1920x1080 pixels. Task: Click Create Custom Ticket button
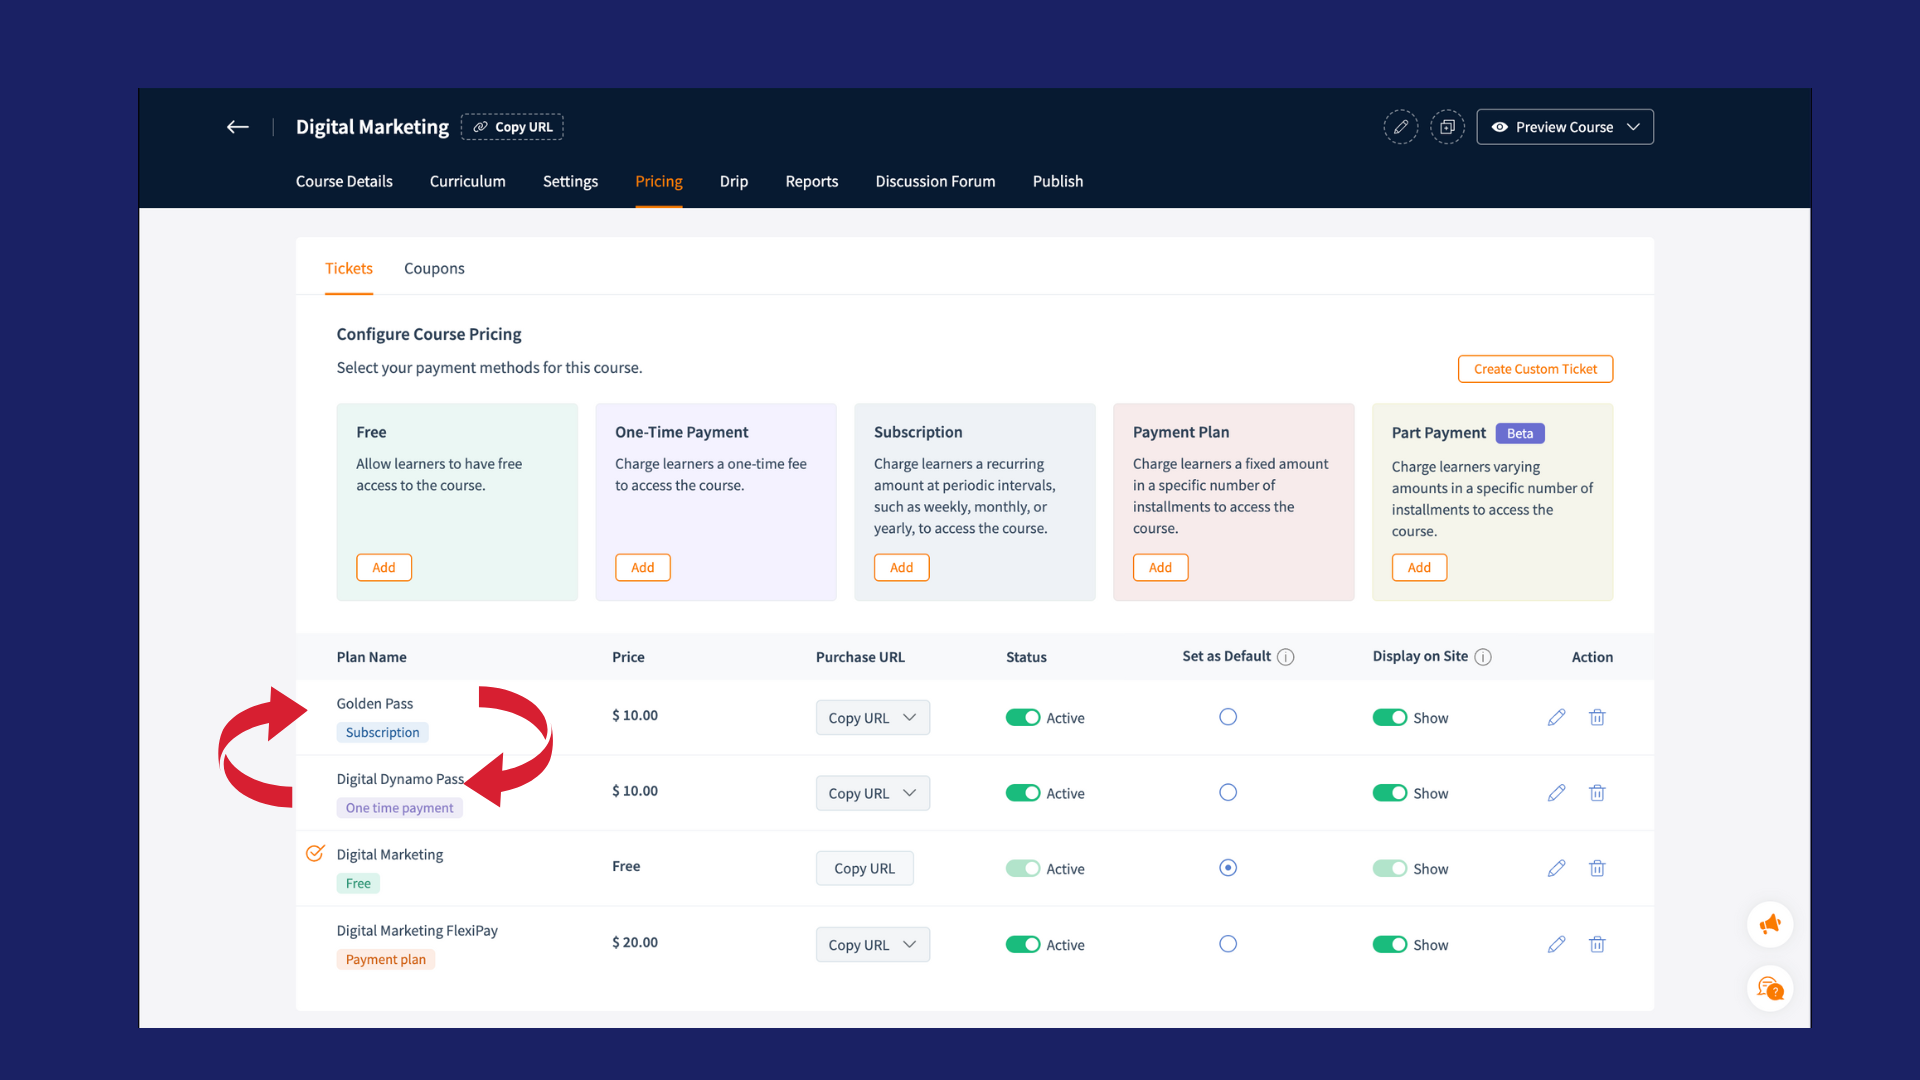pos(1535,369)
